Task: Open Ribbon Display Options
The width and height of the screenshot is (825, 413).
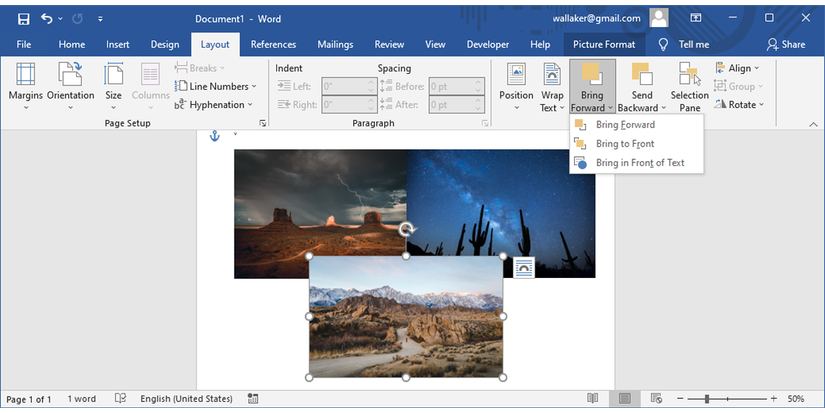Action: (696, 18)
